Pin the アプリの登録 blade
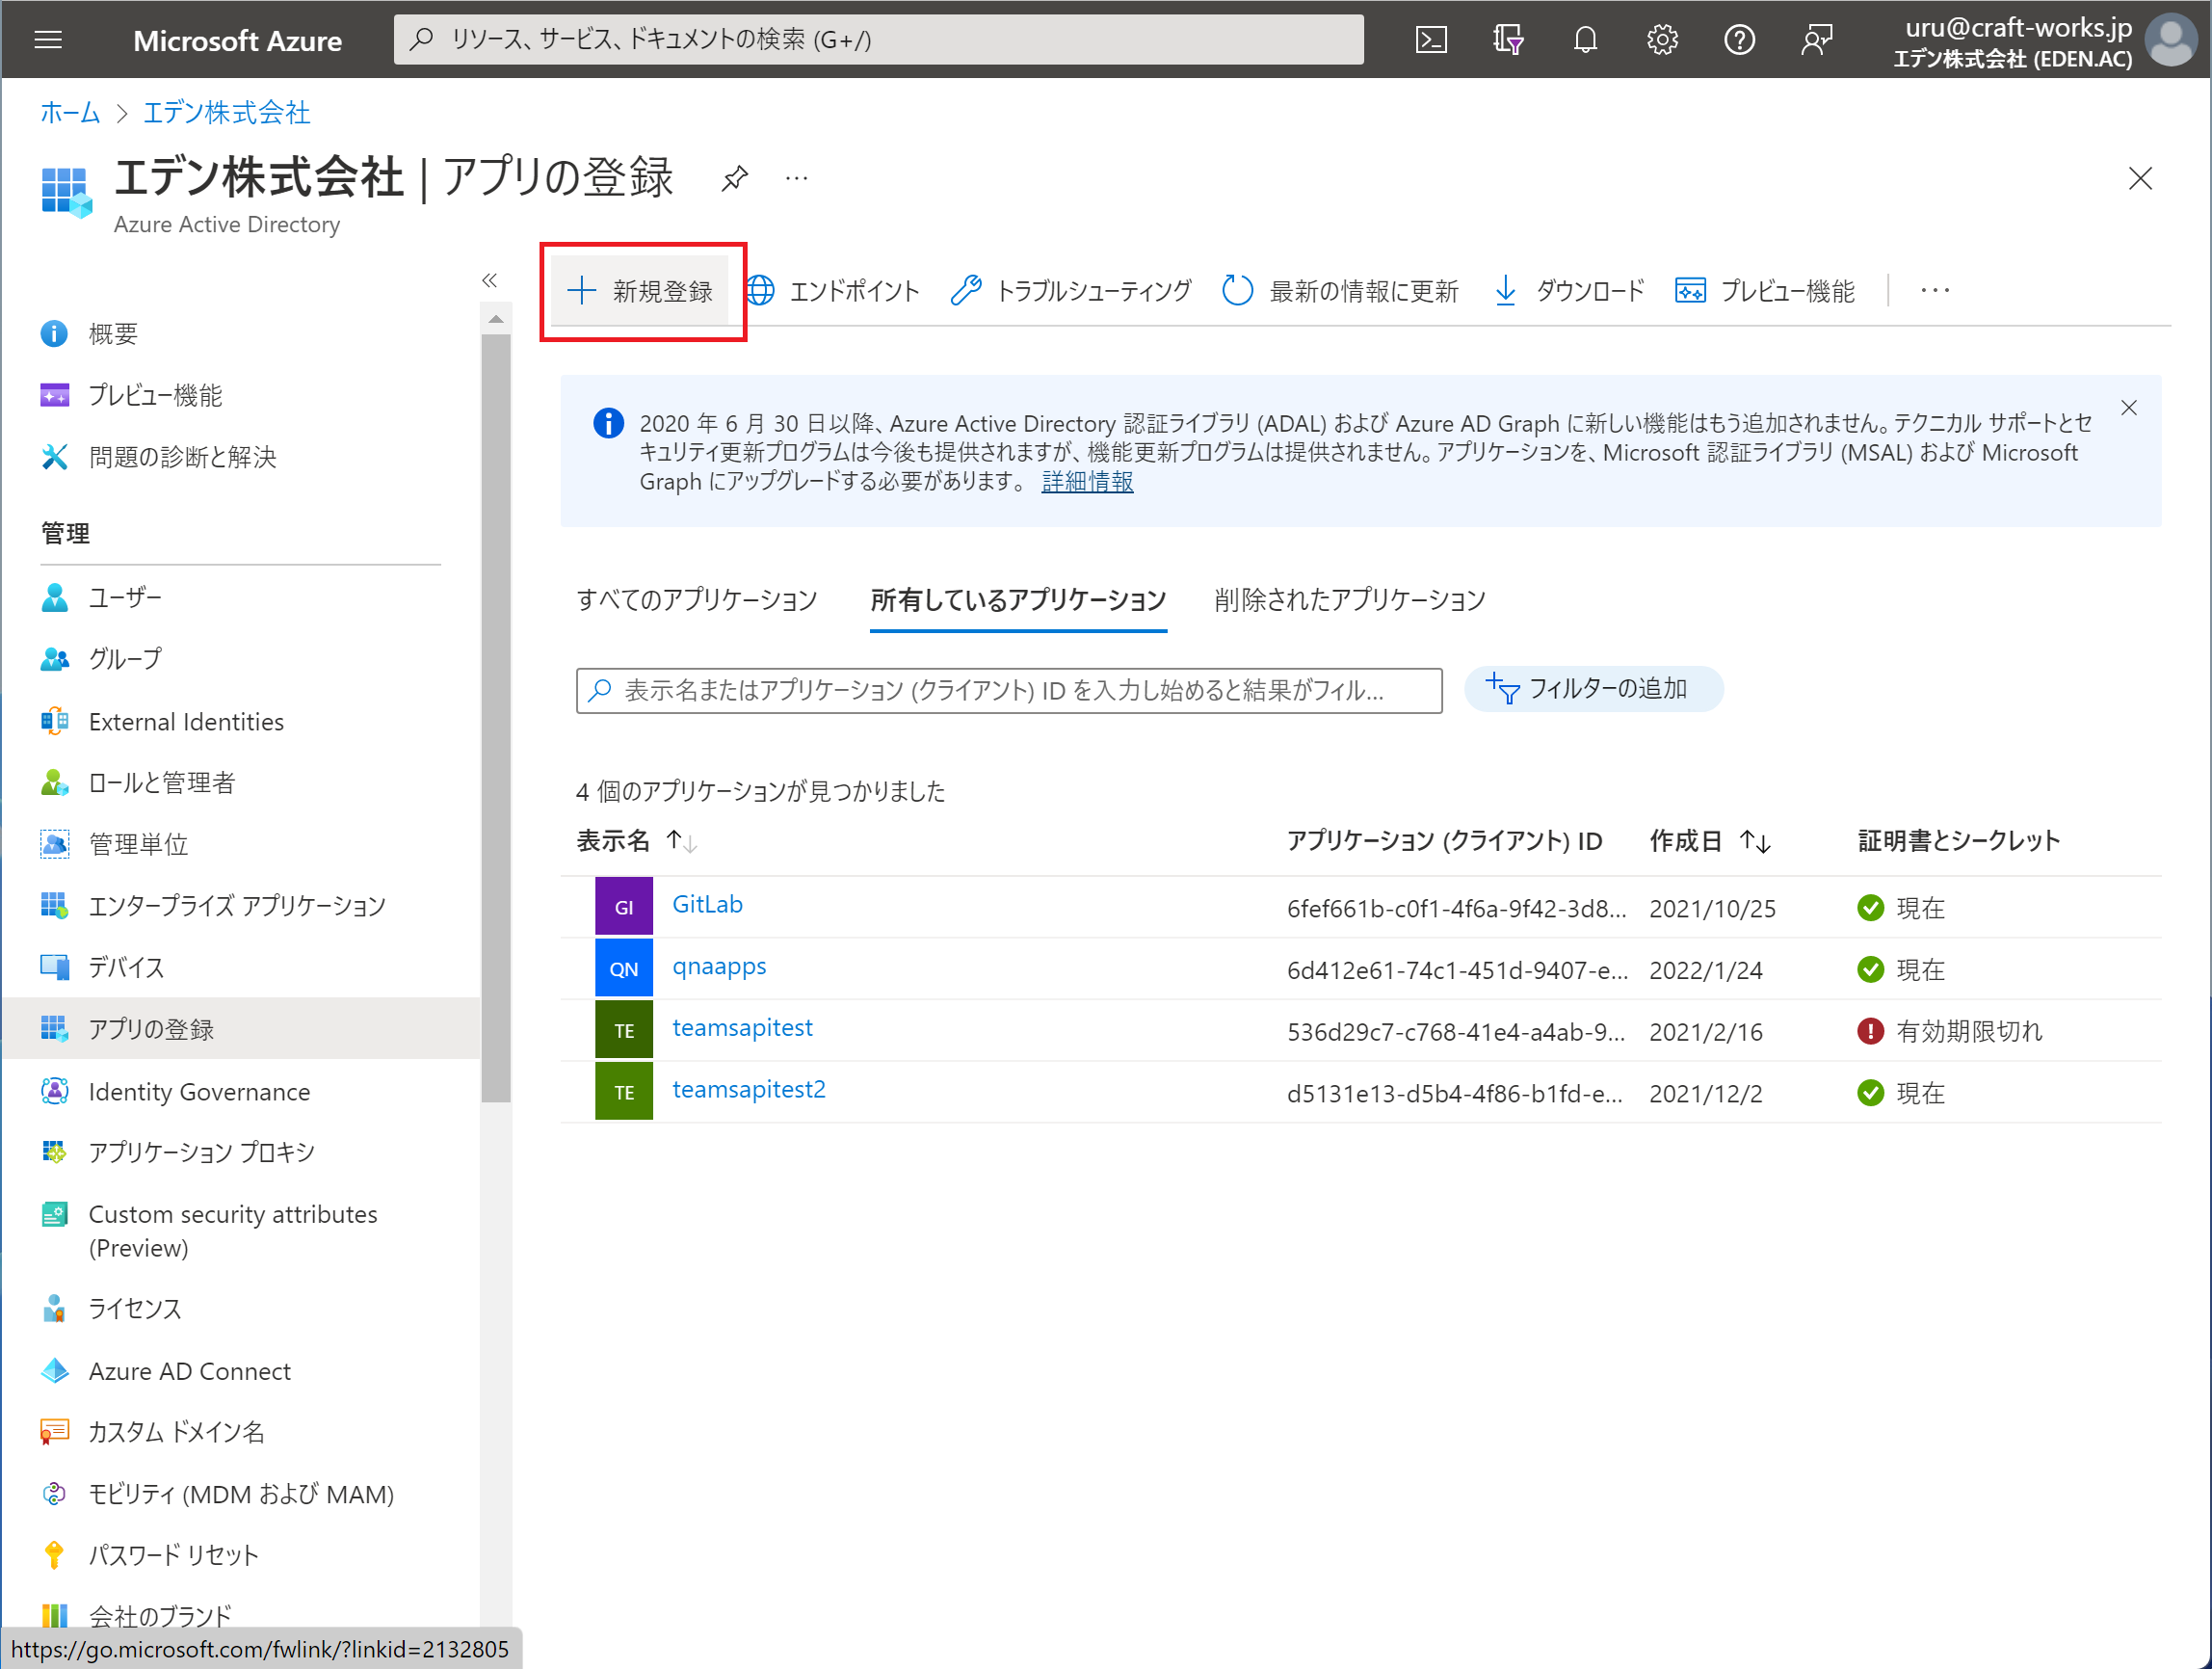The height and width of the screenshot is (1669, 2212). [x=734, y=179]
